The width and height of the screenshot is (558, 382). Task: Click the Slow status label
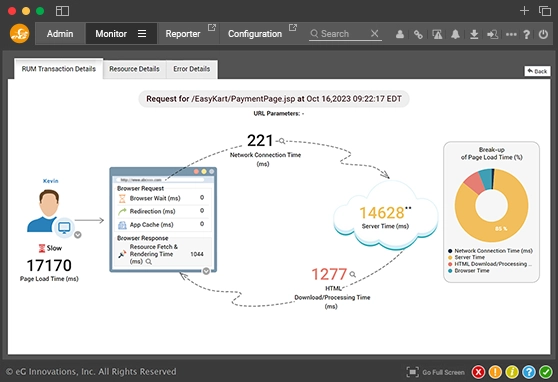tap(54, 248)
